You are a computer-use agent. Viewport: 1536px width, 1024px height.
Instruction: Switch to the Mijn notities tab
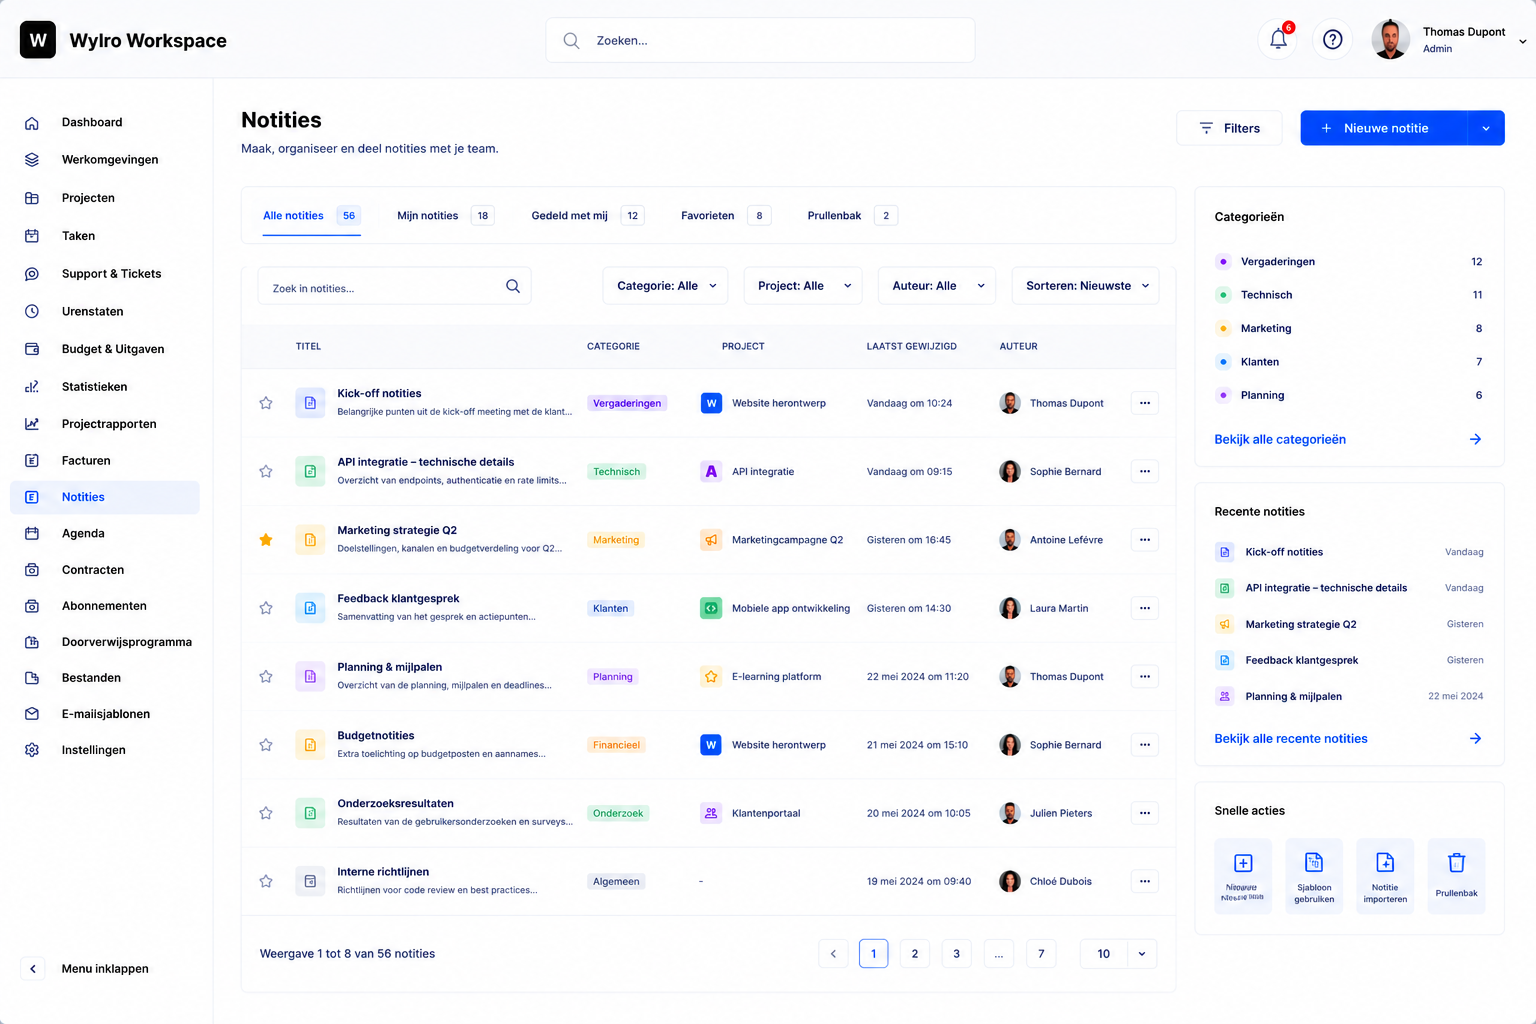[445, 215]
